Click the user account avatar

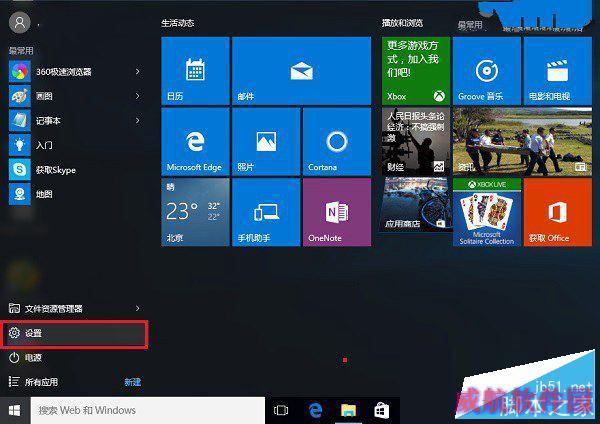click(20, 22)
